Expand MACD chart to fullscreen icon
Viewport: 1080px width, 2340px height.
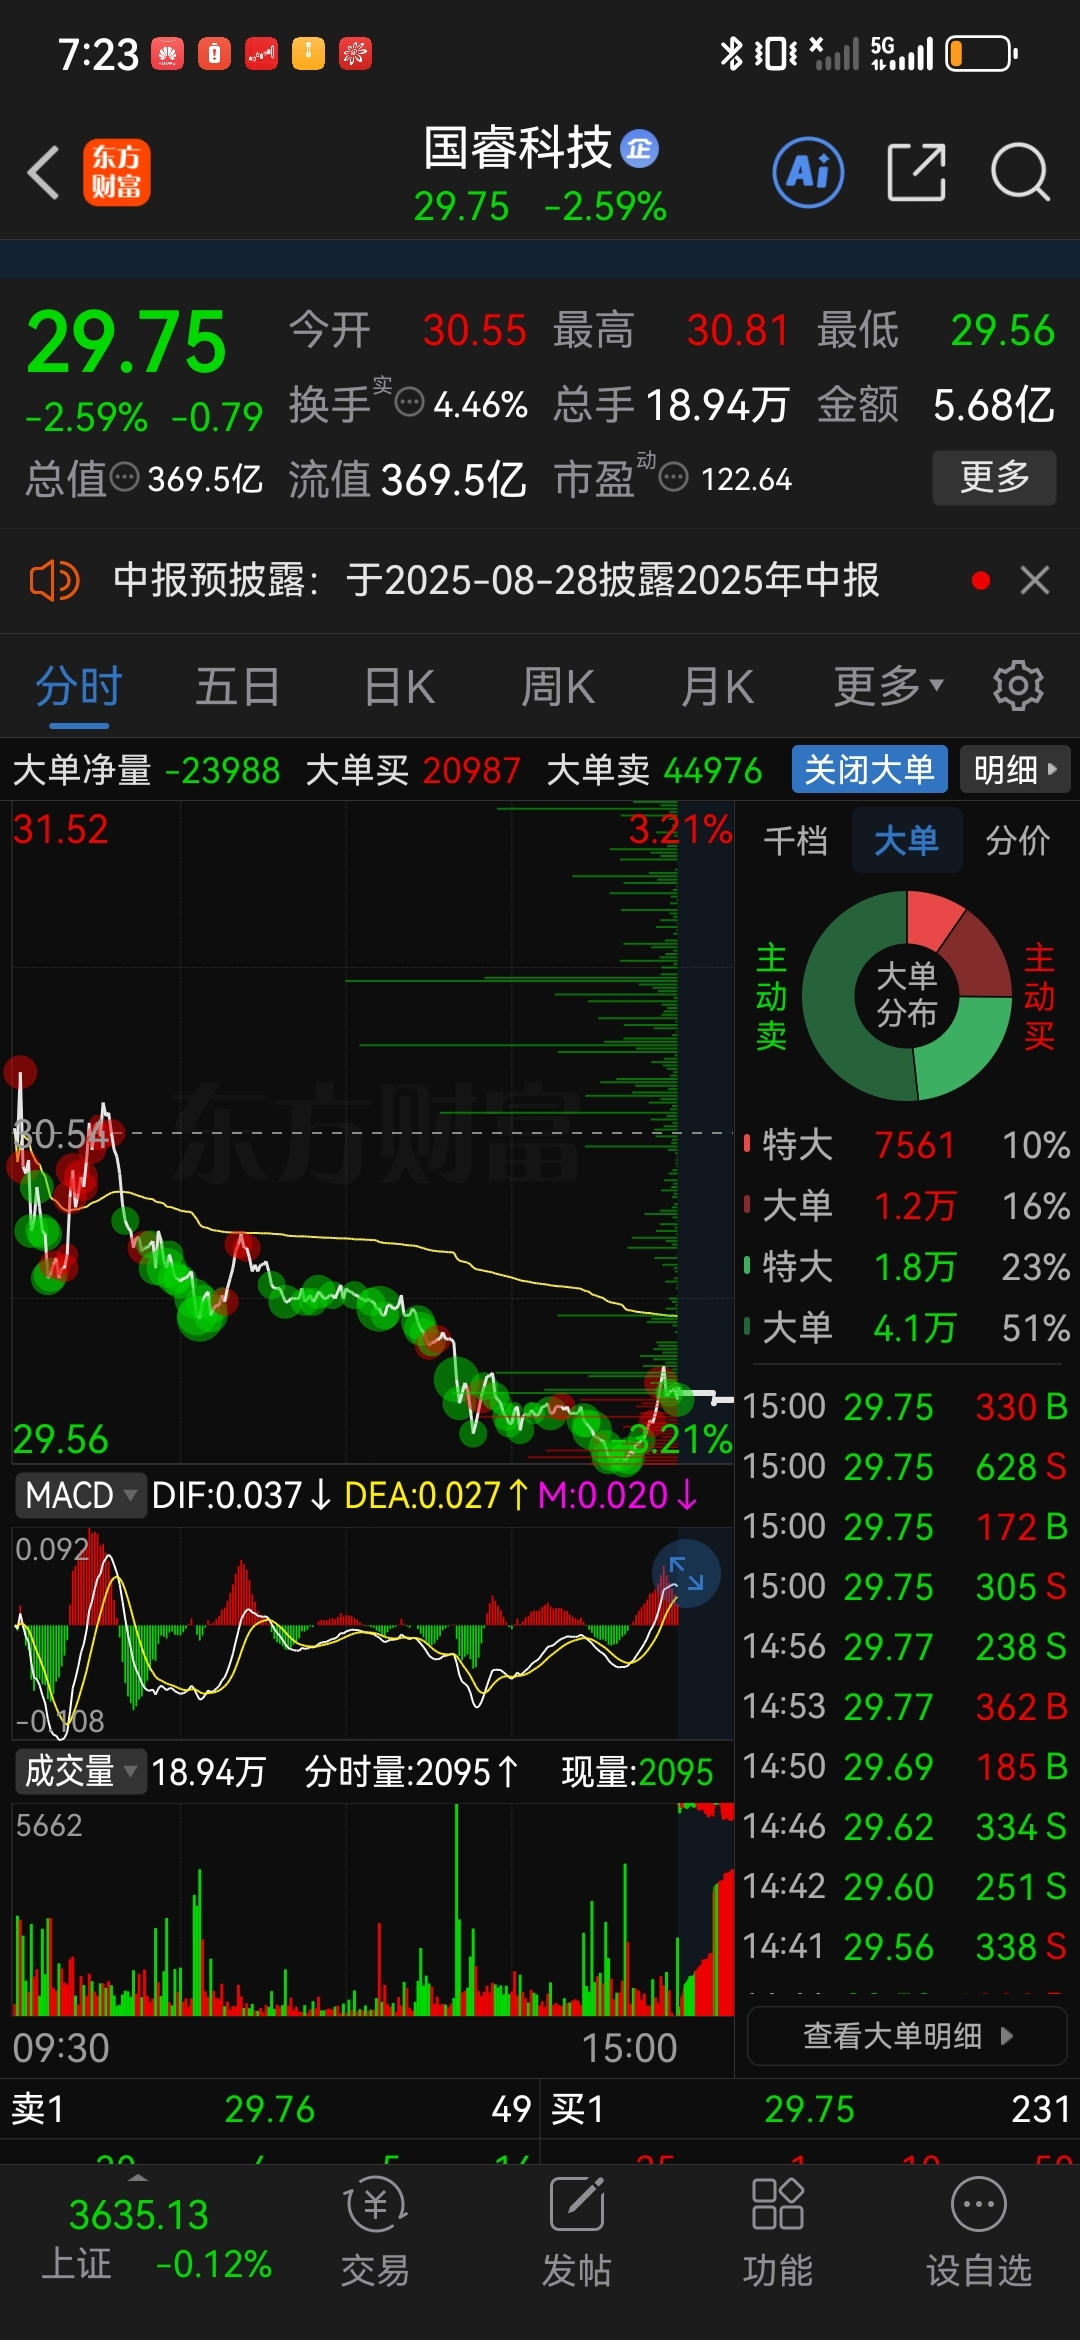[x=686, y=1573]
